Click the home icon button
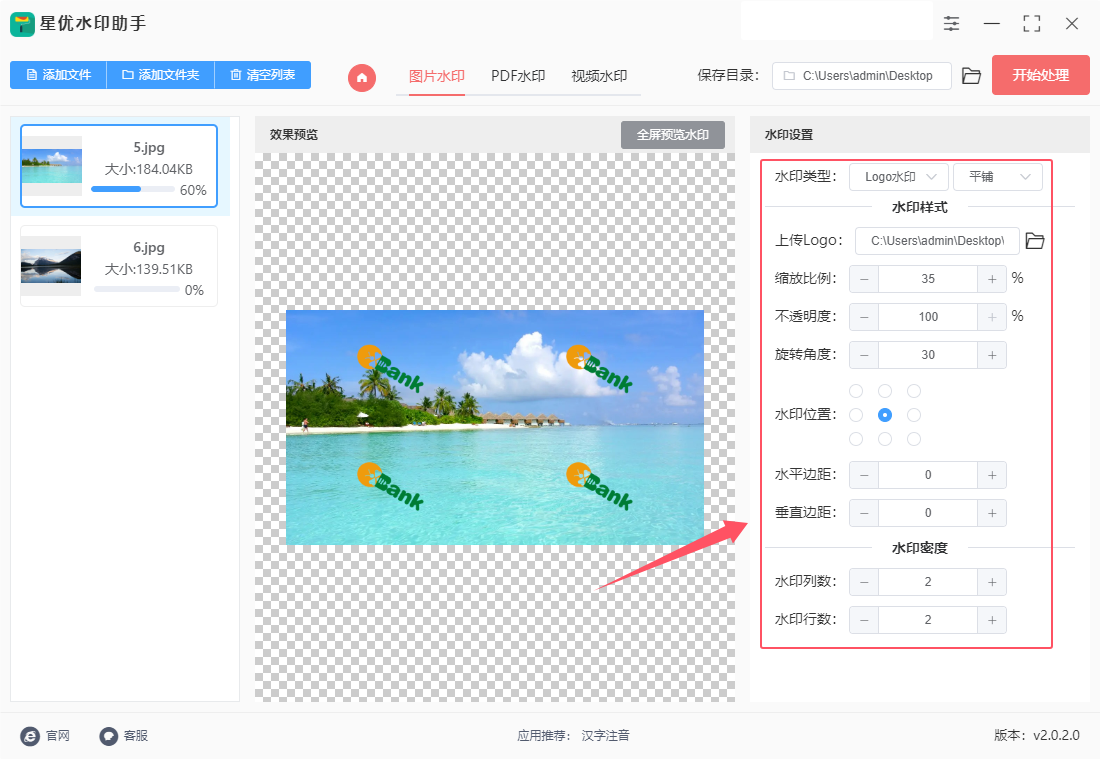1100x760 pixels. tap(362, 77)
